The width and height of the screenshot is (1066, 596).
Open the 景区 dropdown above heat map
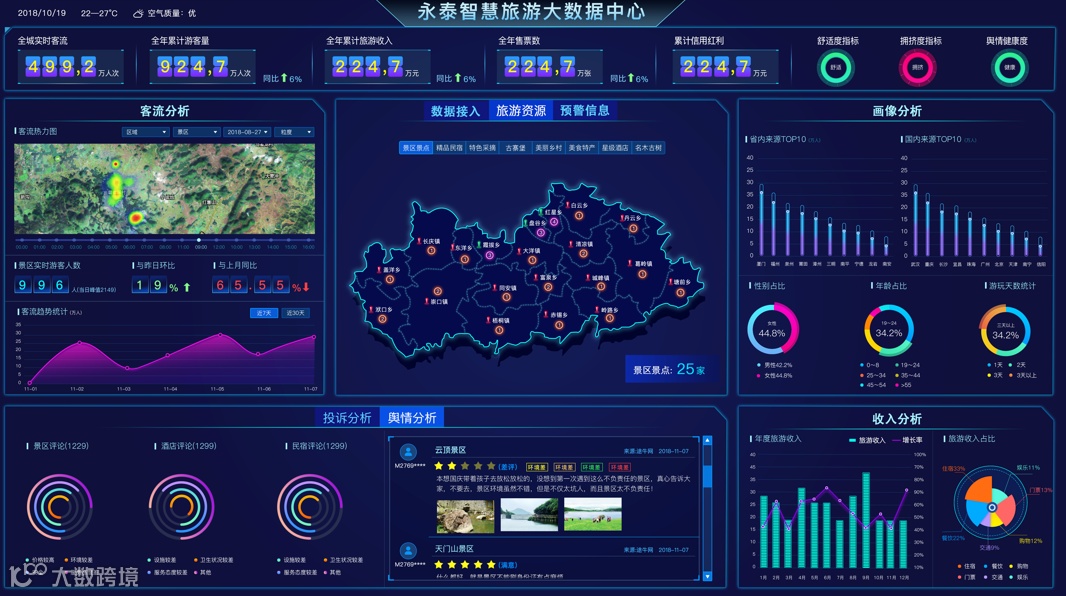pos(196,132)
